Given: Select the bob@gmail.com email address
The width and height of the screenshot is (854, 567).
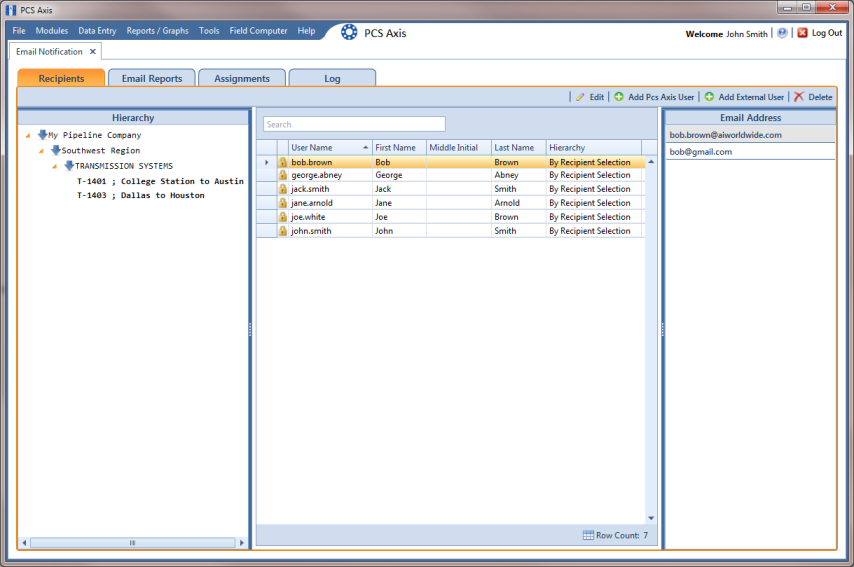Looking at the screenshot, I should [x=751, y=152].
